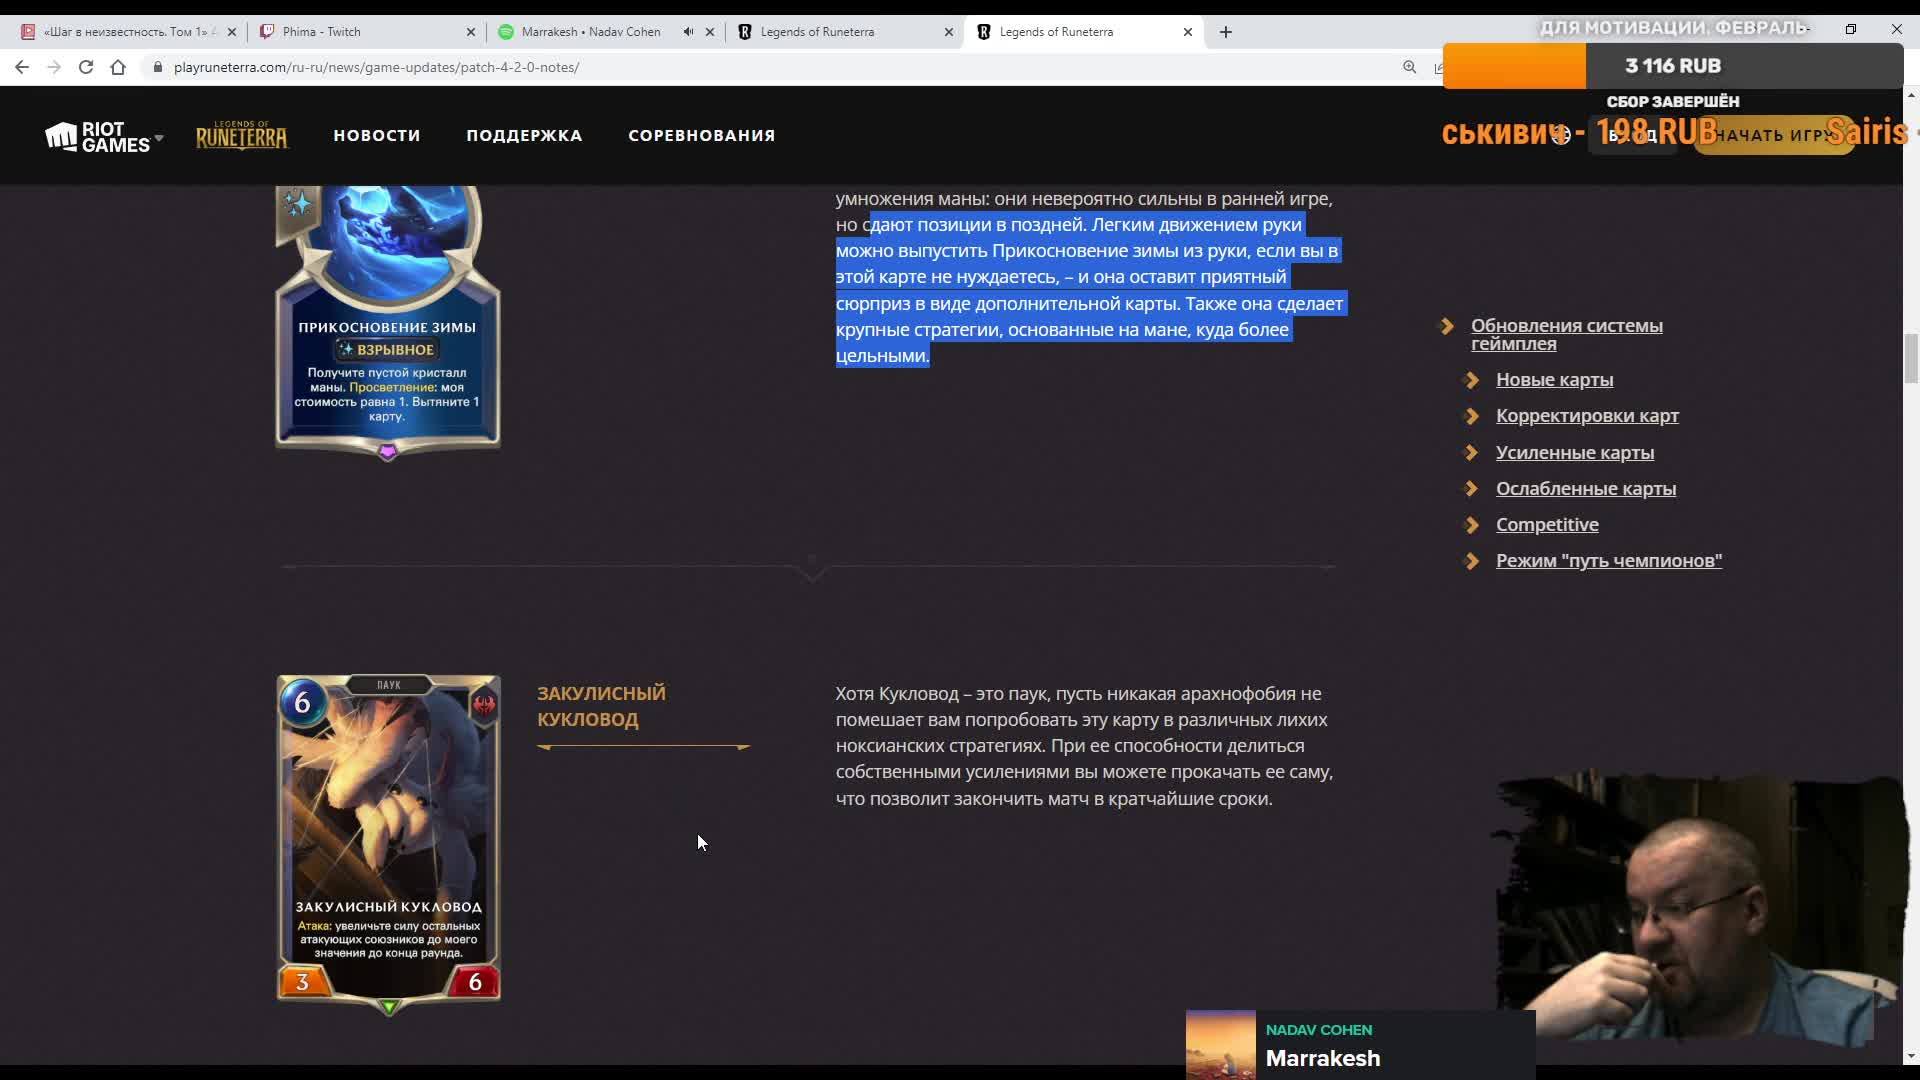Open the zoom magnifier icon in address bar

1409,67
